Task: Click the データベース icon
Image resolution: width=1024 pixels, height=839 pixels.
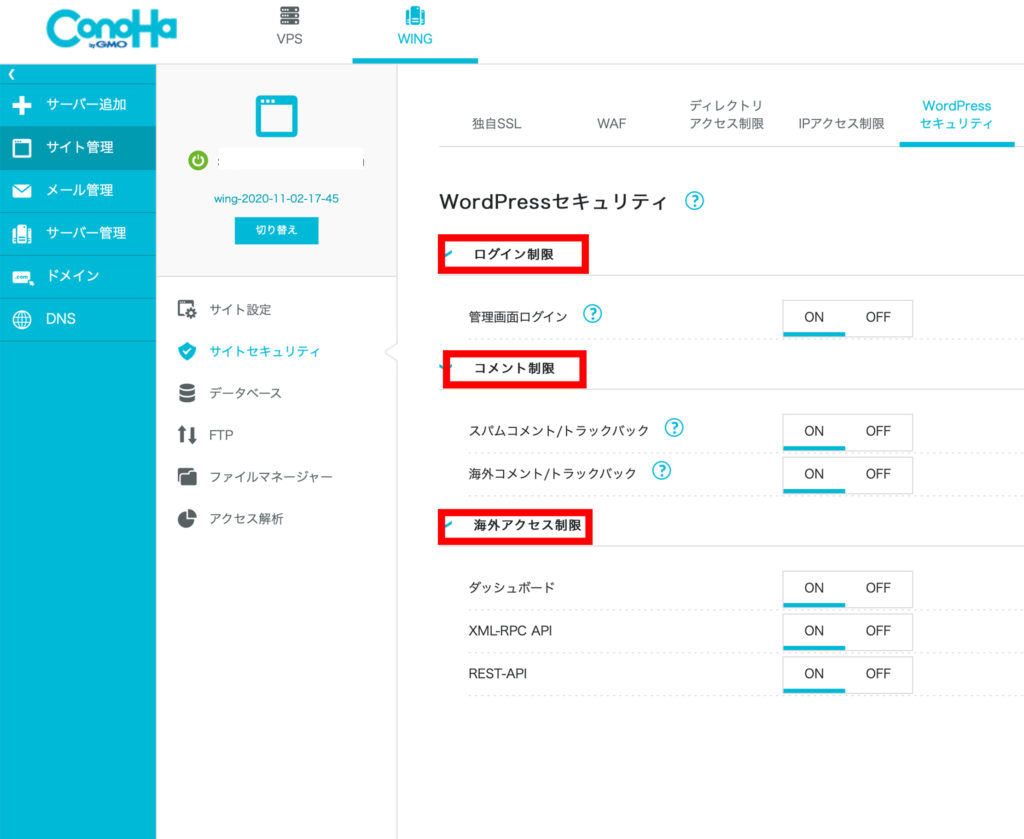Action: point(187,393)
